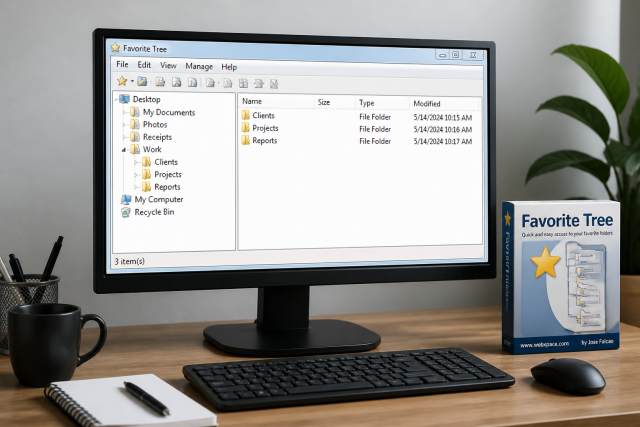Open the File menu
Screen dimensions: 640x427
(x=122, y=64)
